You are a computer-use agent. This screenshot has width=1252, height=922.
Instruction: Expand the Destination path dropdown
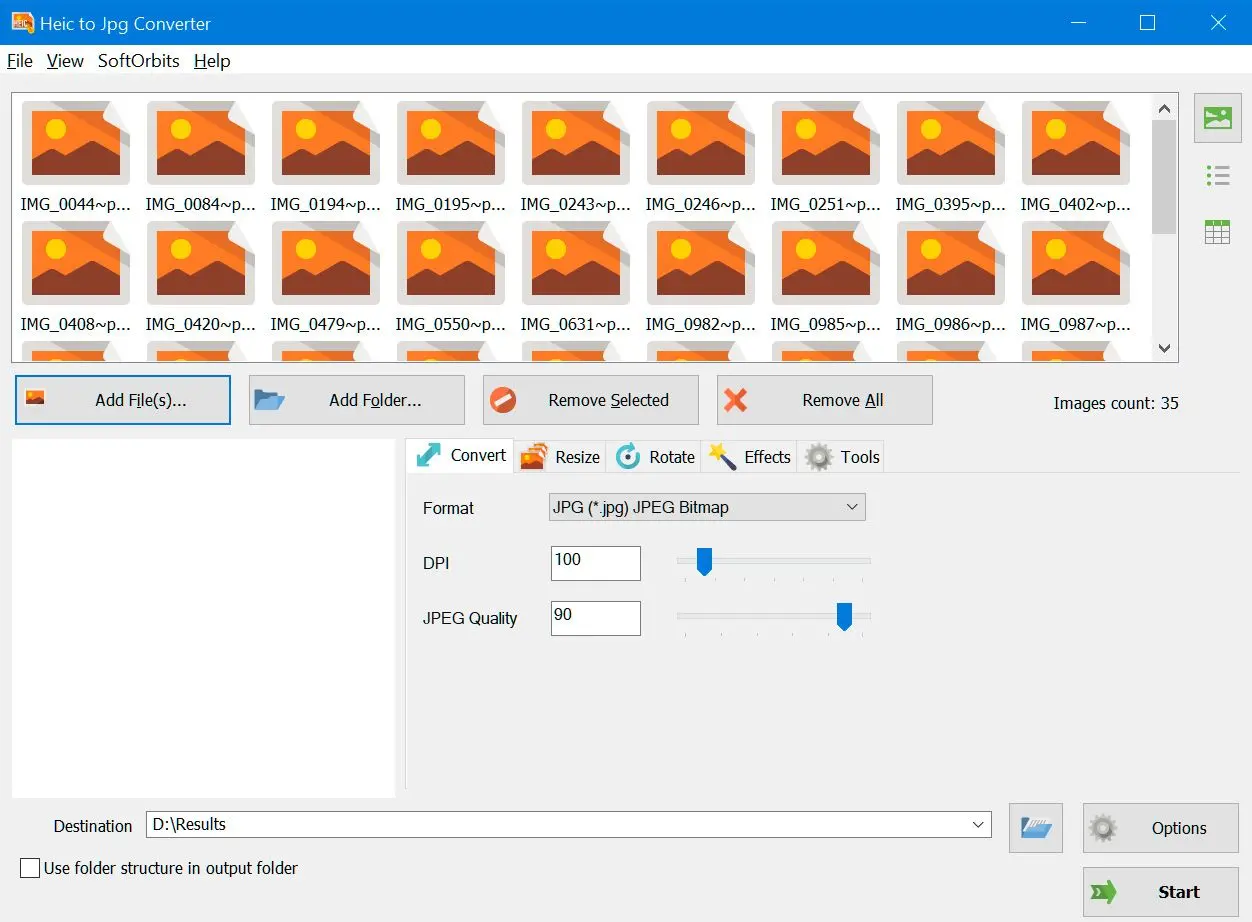click(x=978, y=825)
